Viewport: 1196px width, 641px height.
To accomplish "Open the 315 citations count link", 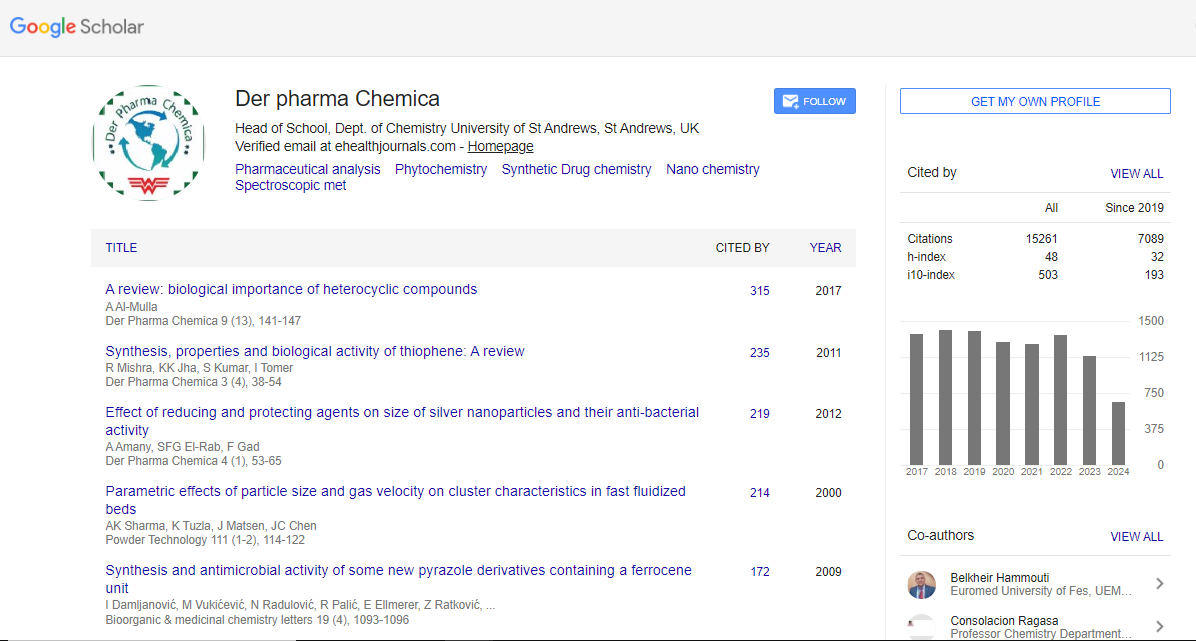I will [760, 291].
